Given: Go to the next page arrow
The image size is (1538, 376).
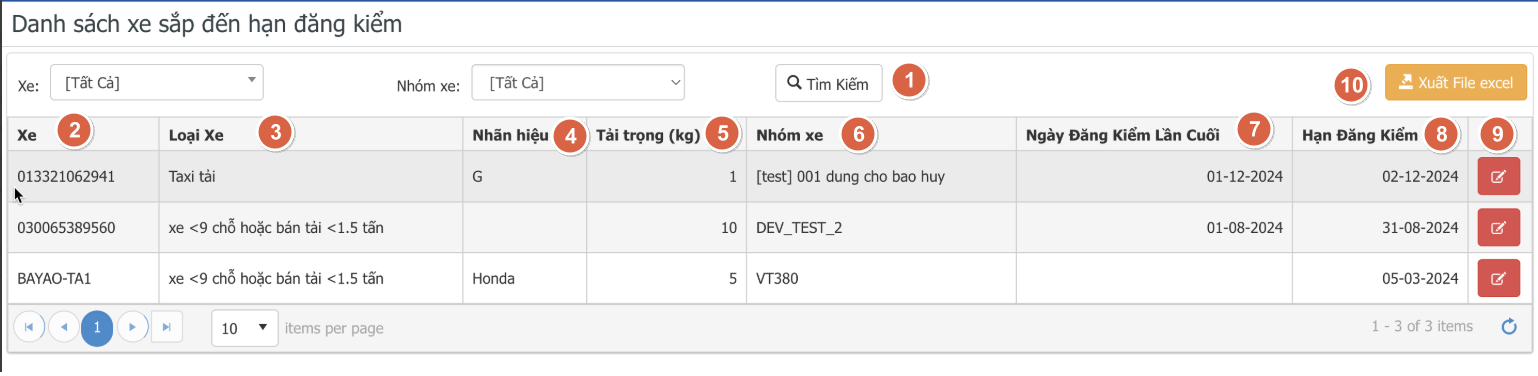Looking at the screenshot, I should pyautogui.click(x=132, y=328).
